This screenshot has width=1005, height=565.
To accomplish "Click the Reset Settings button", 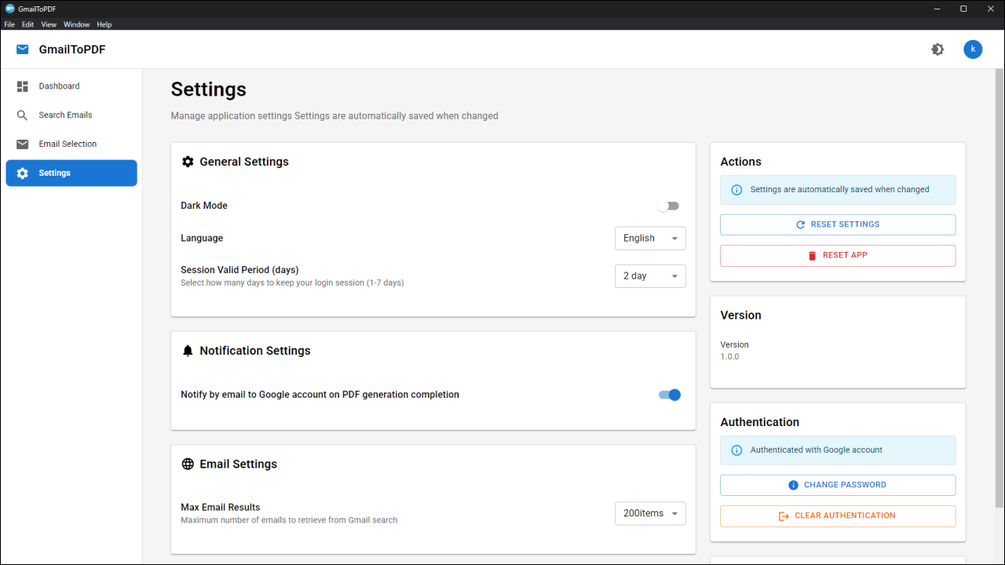I will 837,225.
